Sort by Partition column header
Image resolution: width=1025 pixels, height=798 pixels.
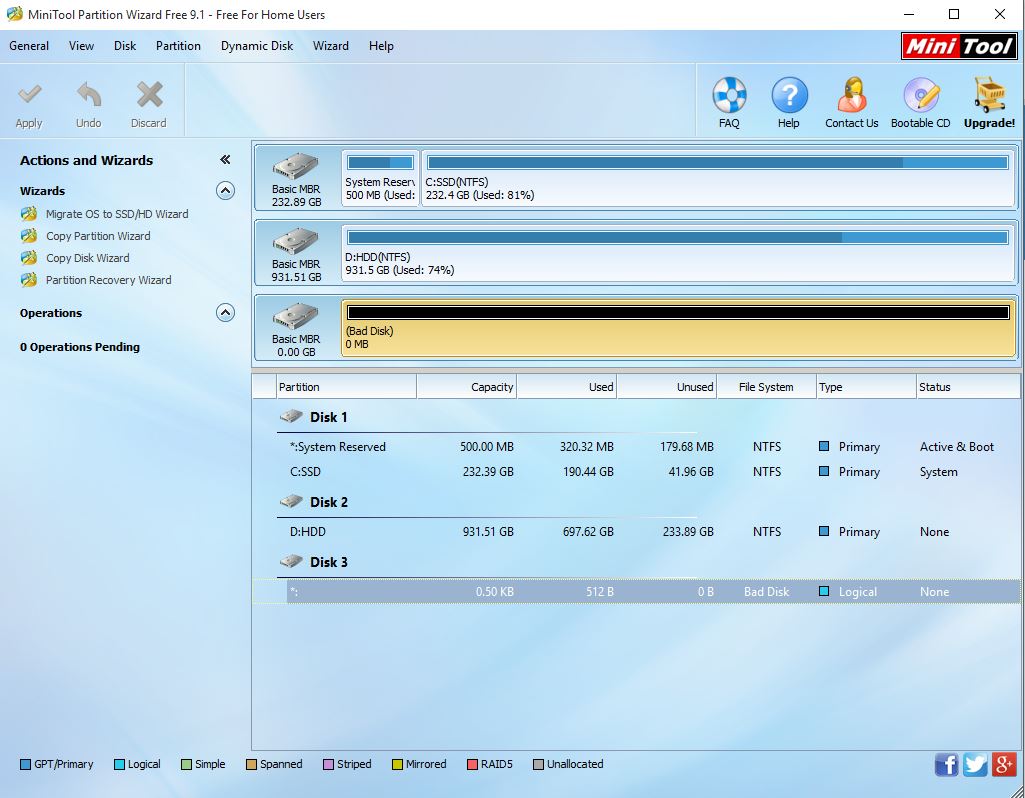[x=346, y=387]
